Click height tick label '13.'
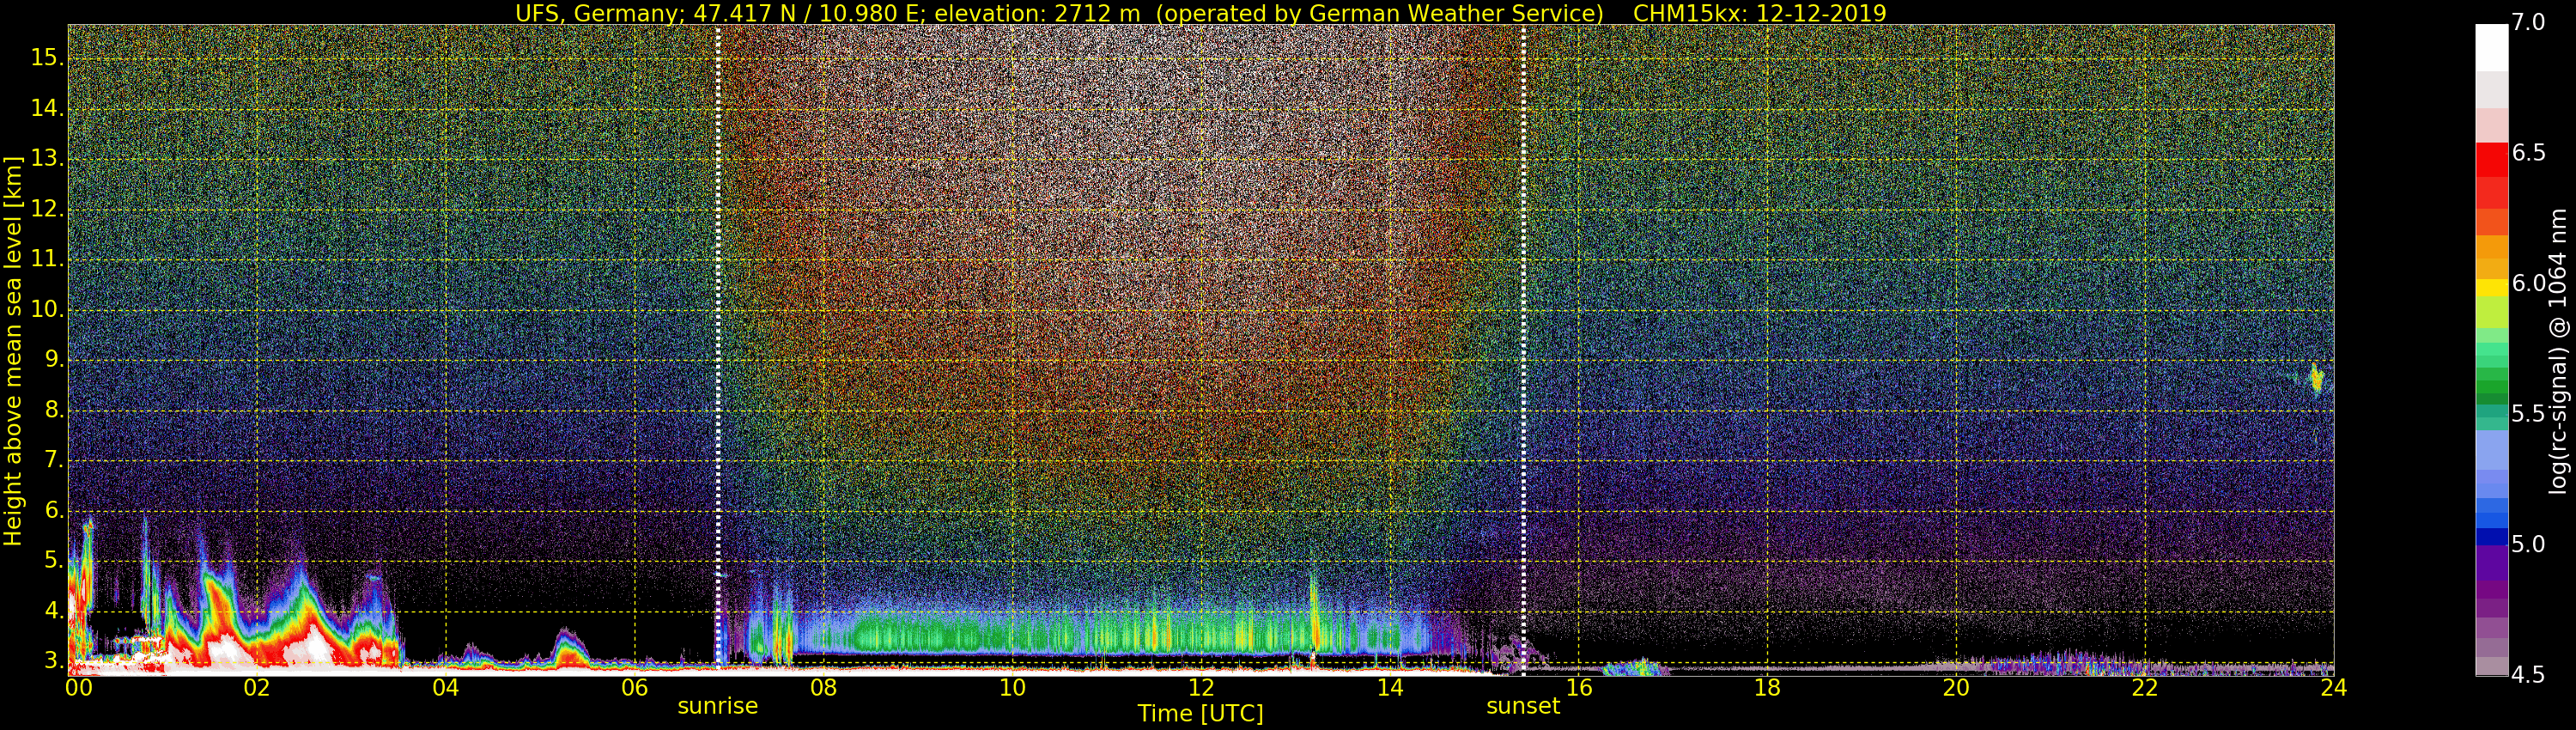 (x=47, y=159)
